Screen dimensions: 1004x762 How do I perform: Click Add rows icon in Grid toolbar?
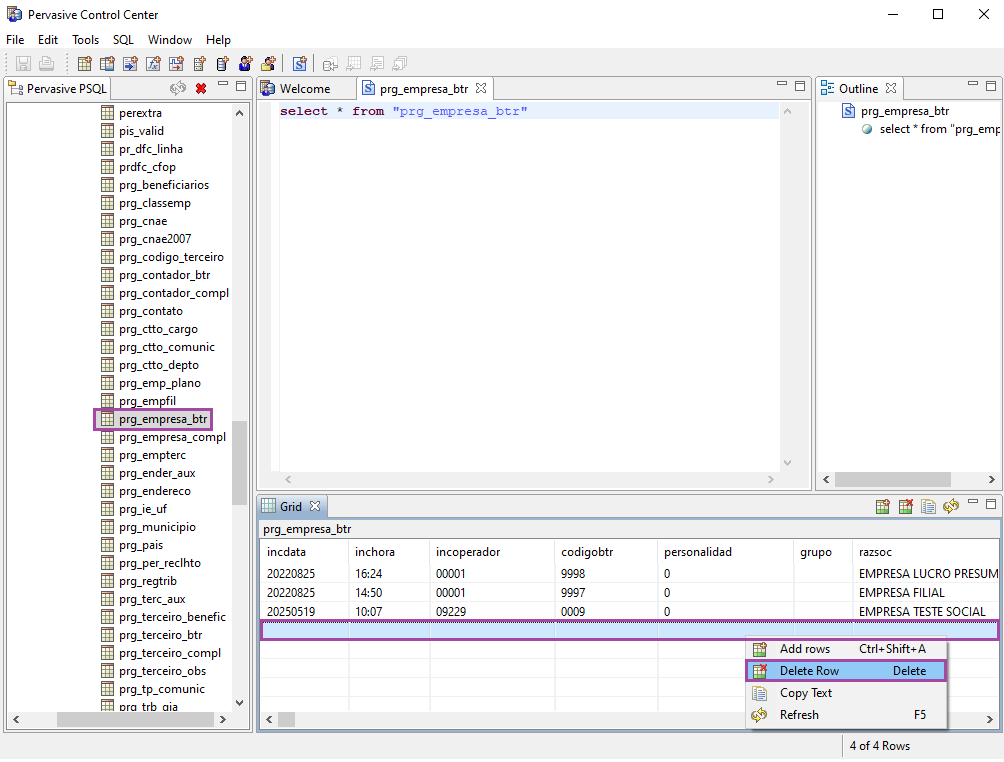[883, 507]
